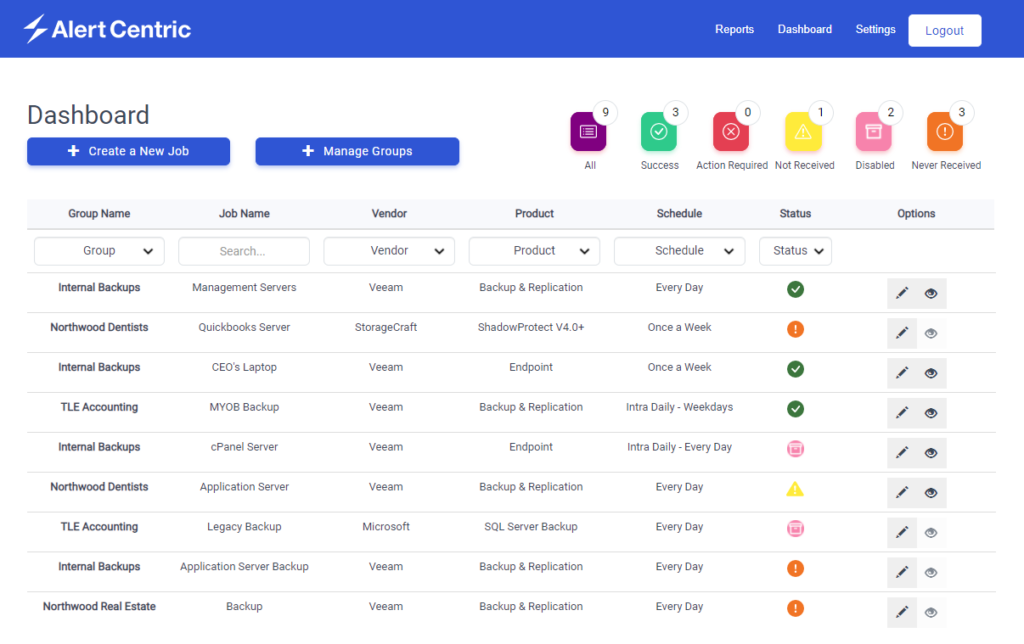Edit the Management Servers job with the pencil icon

click(x=901, y=293)
